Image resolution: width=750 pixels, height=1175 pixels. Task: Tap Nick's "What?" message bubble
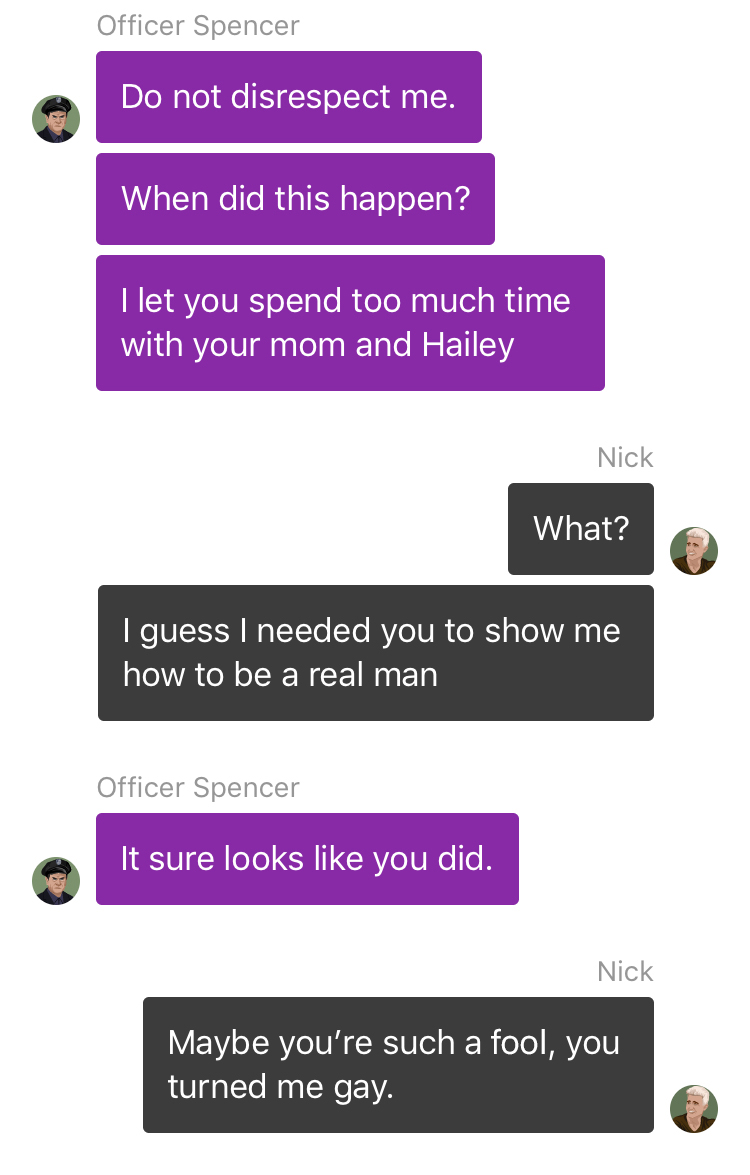point(581,528)
